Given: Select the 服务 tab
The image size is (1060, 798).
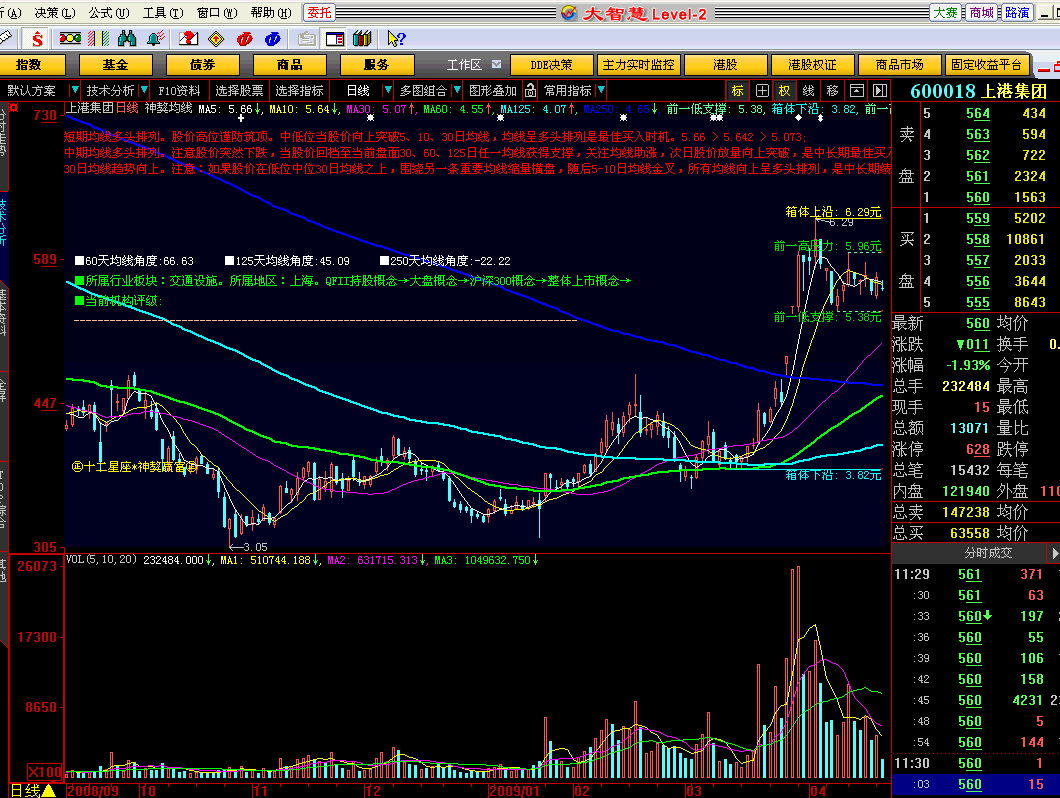Looking at the screenshot, I should point(377,65).
